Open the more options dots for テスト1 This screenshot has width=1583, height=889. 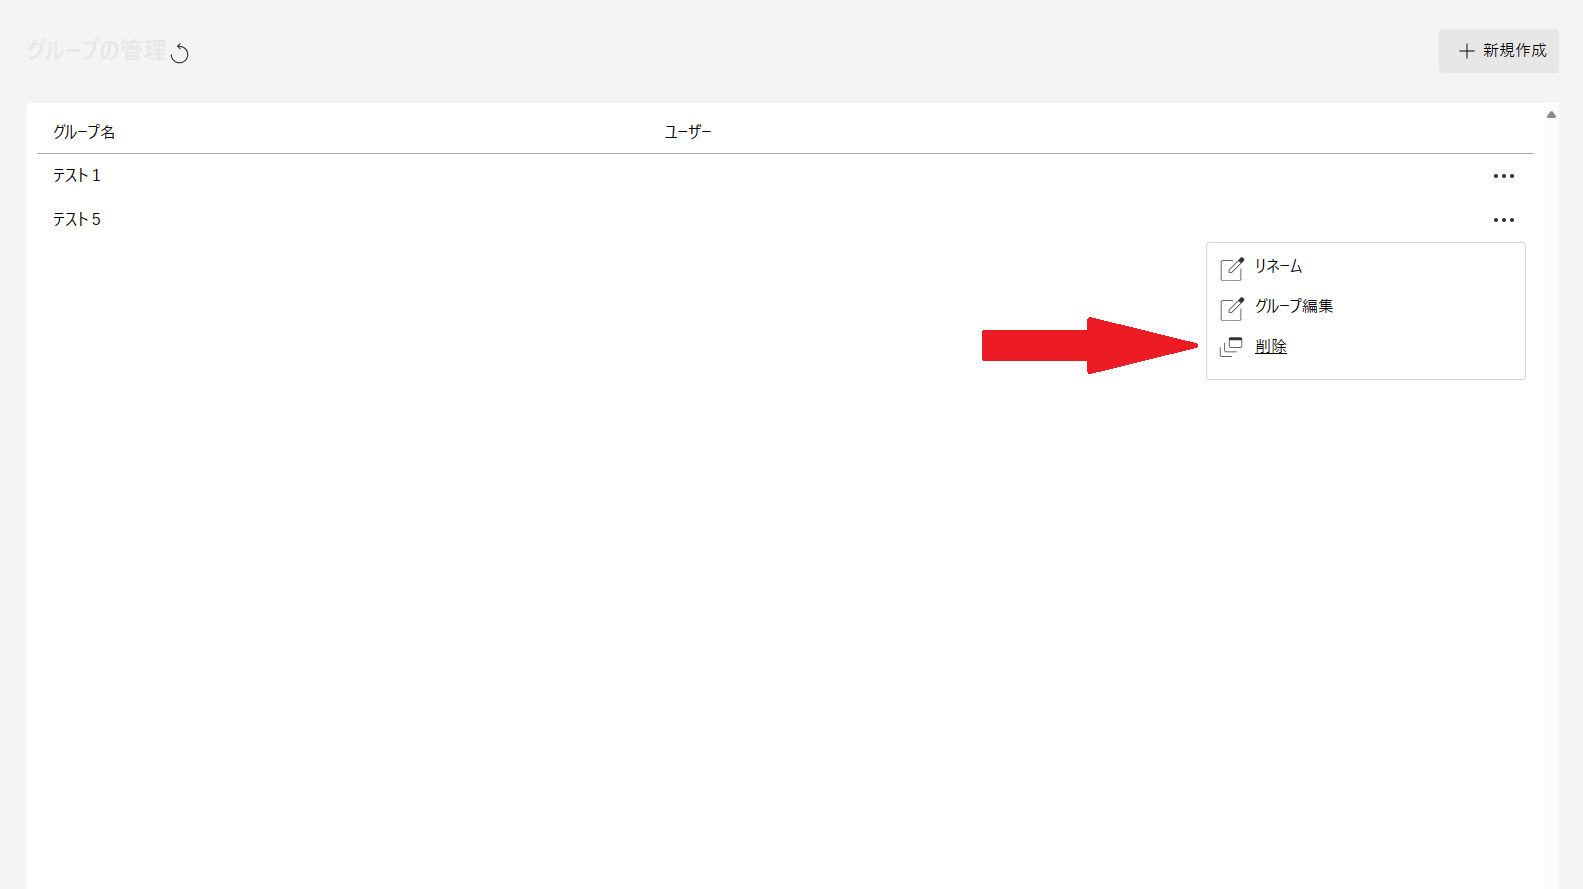pyautogui.click(x=1503, y=176)
